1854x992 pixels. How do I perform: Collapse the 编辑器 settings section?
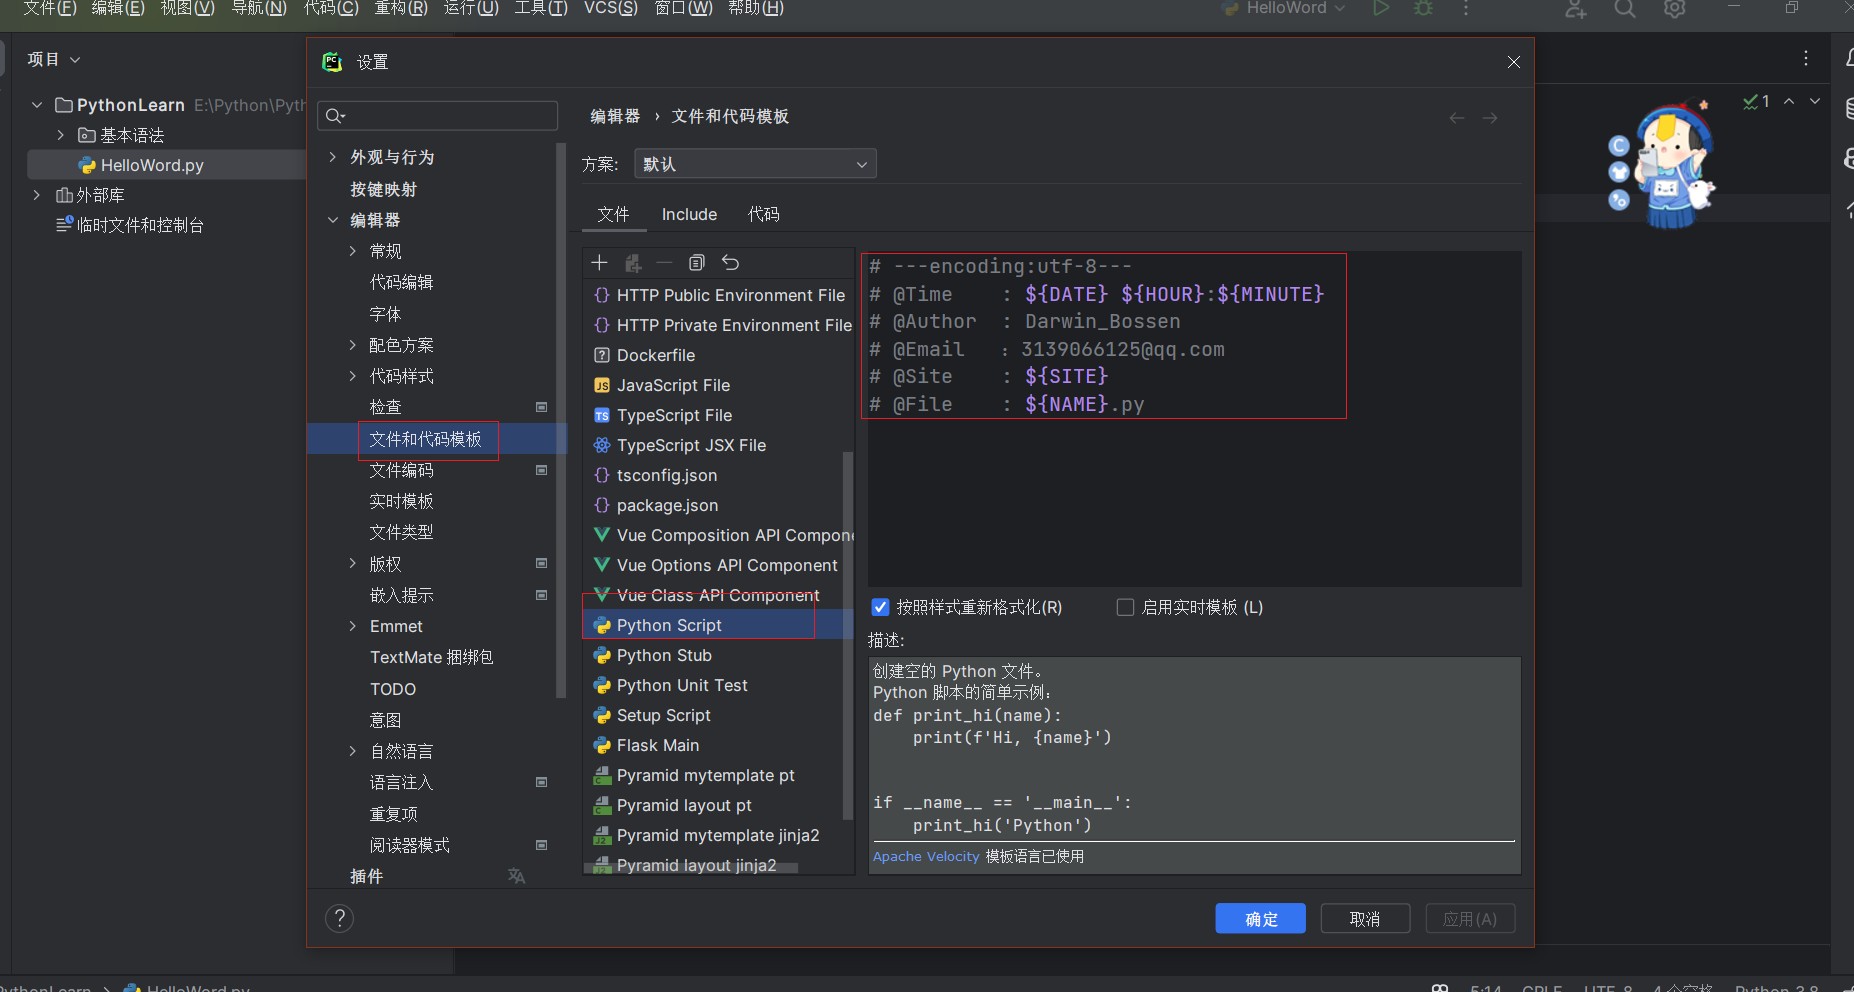[x=333, y=220]
